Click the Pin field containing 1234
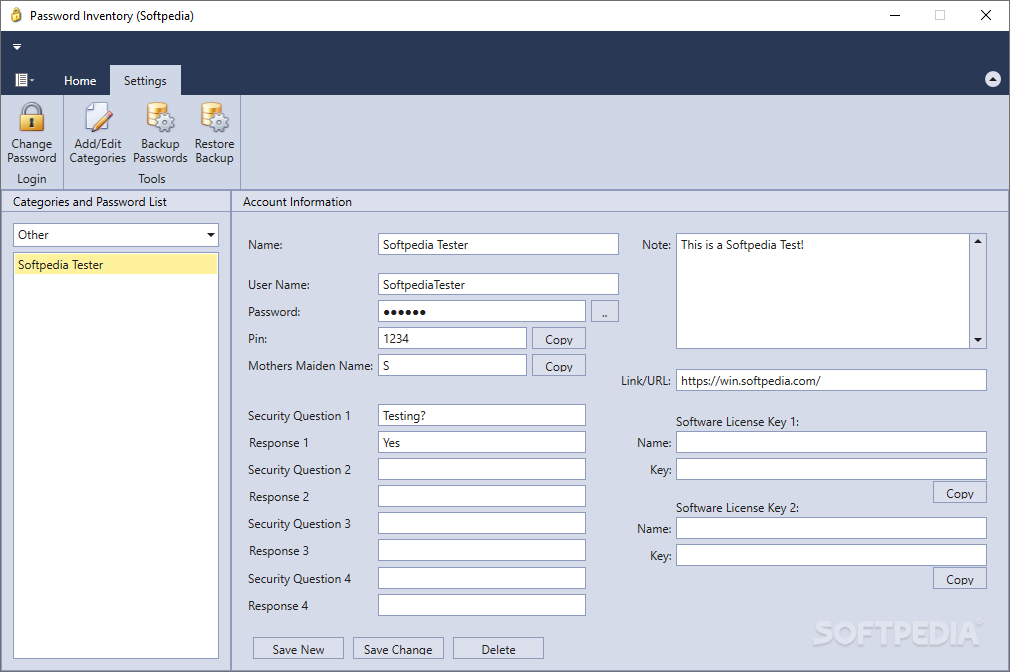This screenshot has width=1010, height=672. tap(452, 338)
